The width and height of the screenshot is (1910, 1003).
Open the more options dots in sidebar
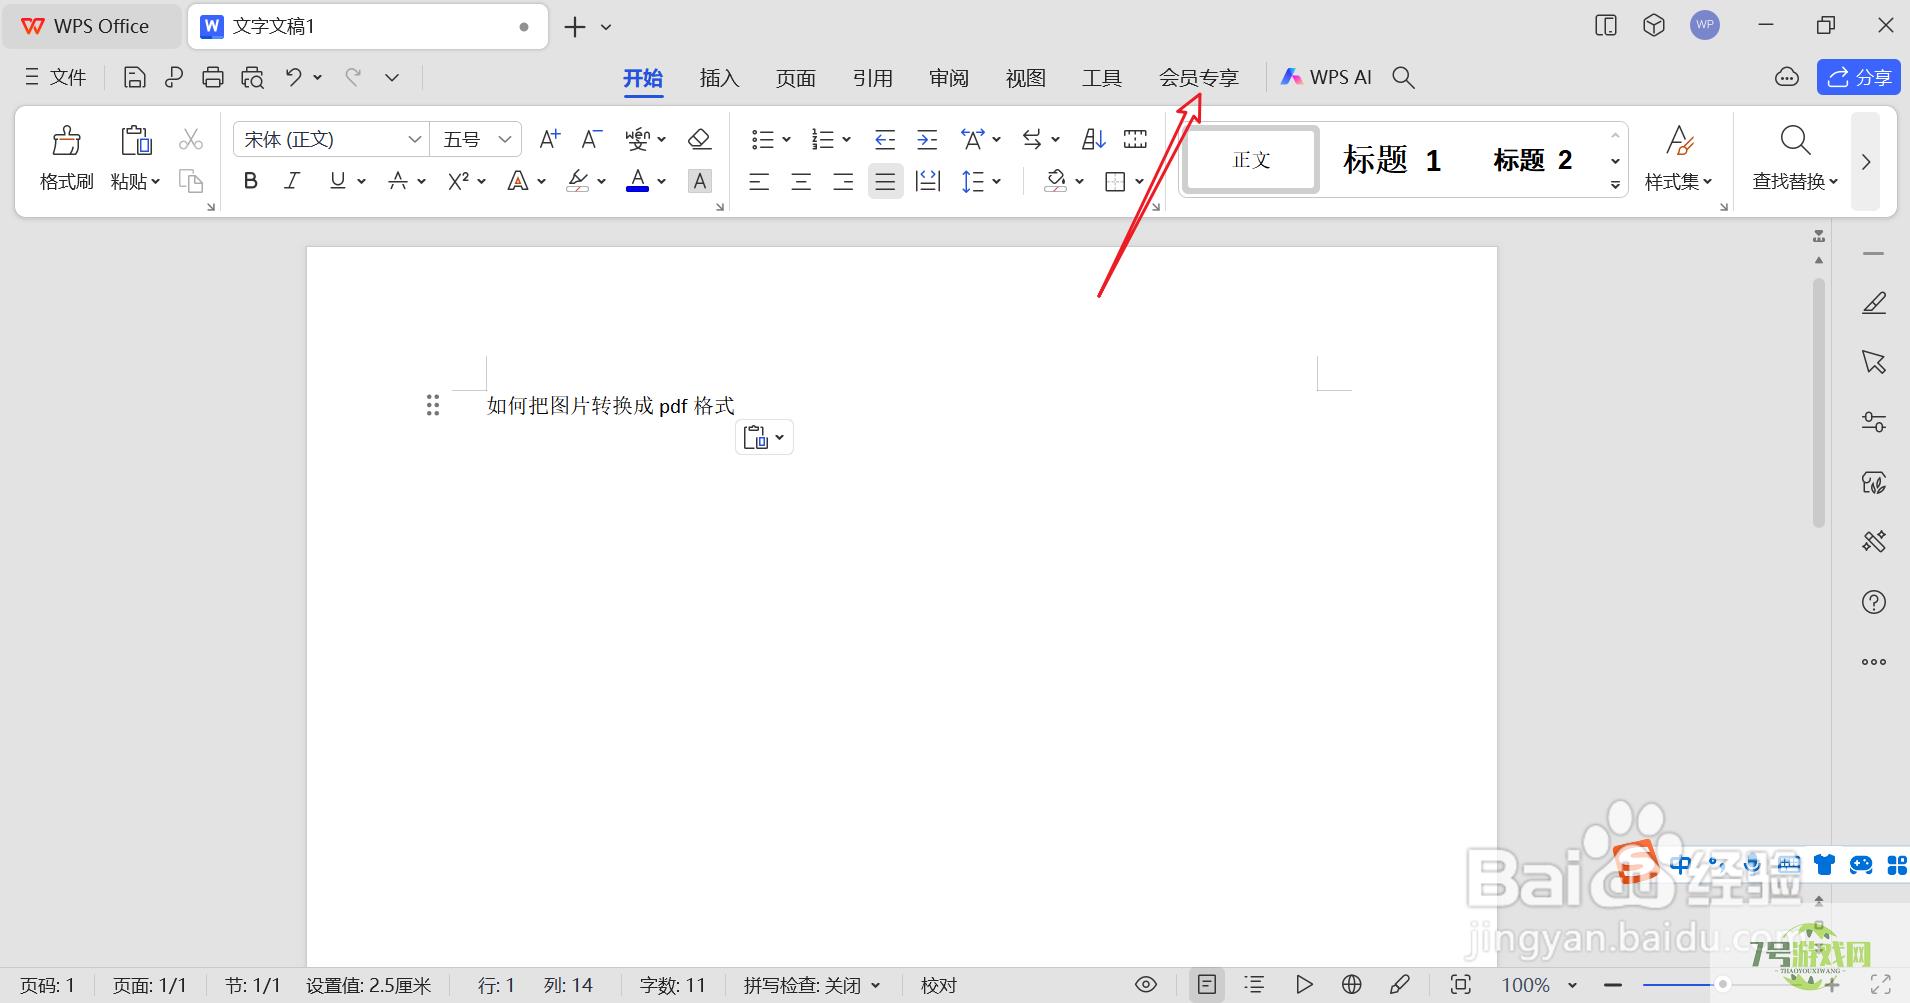[x=1874, y=662]
